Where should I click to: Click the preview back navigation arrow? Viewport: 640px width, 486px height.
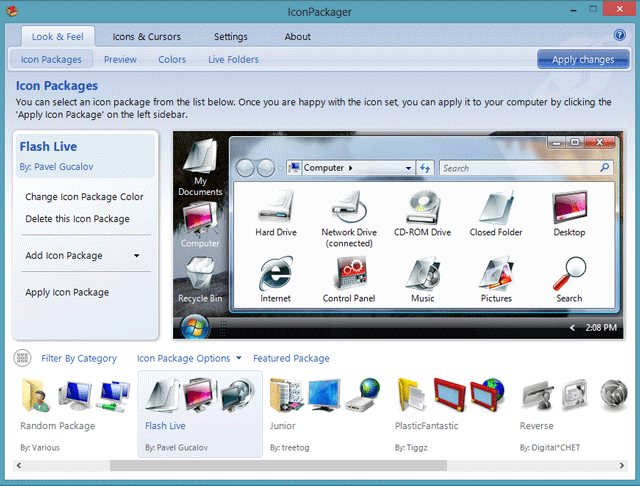[x=245, y=168]
